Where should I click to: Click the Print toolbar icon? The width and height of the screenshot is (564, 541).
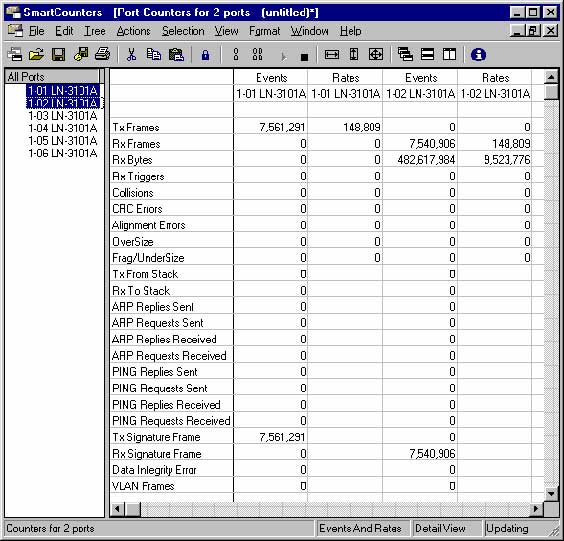pyautogui.click(x=103, y=54)
